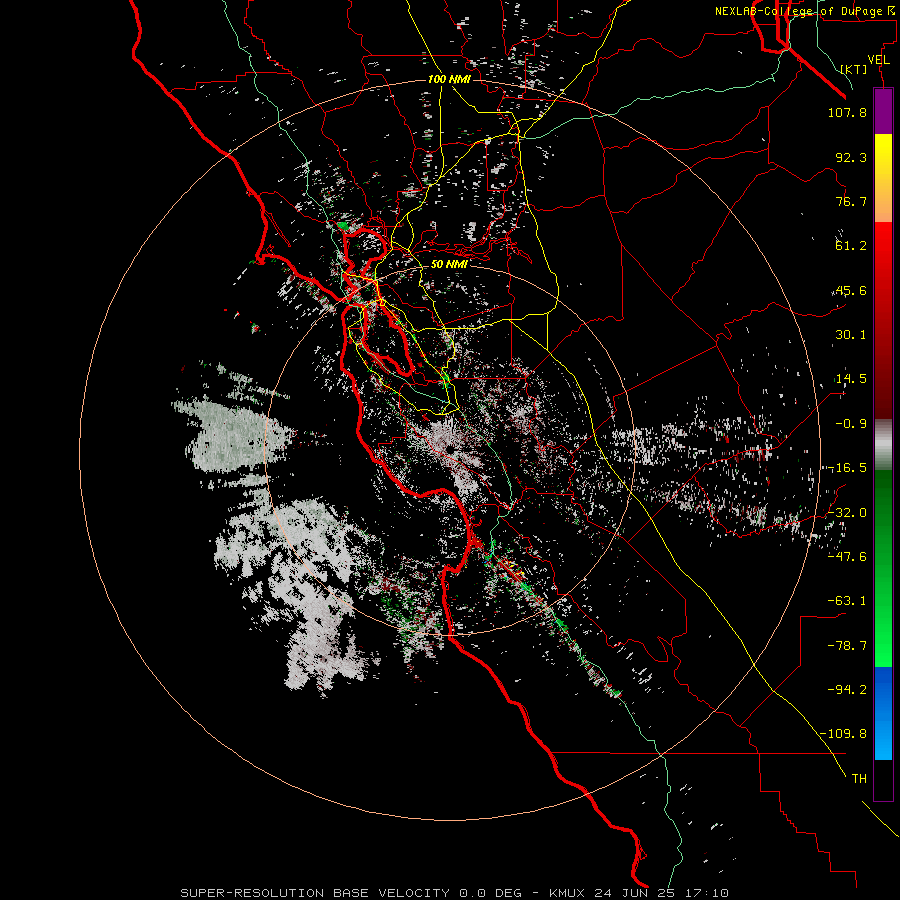Screen dimensions: 900x900
Task: Select the 45.6 legend value
Action: (x=851, y=290)
